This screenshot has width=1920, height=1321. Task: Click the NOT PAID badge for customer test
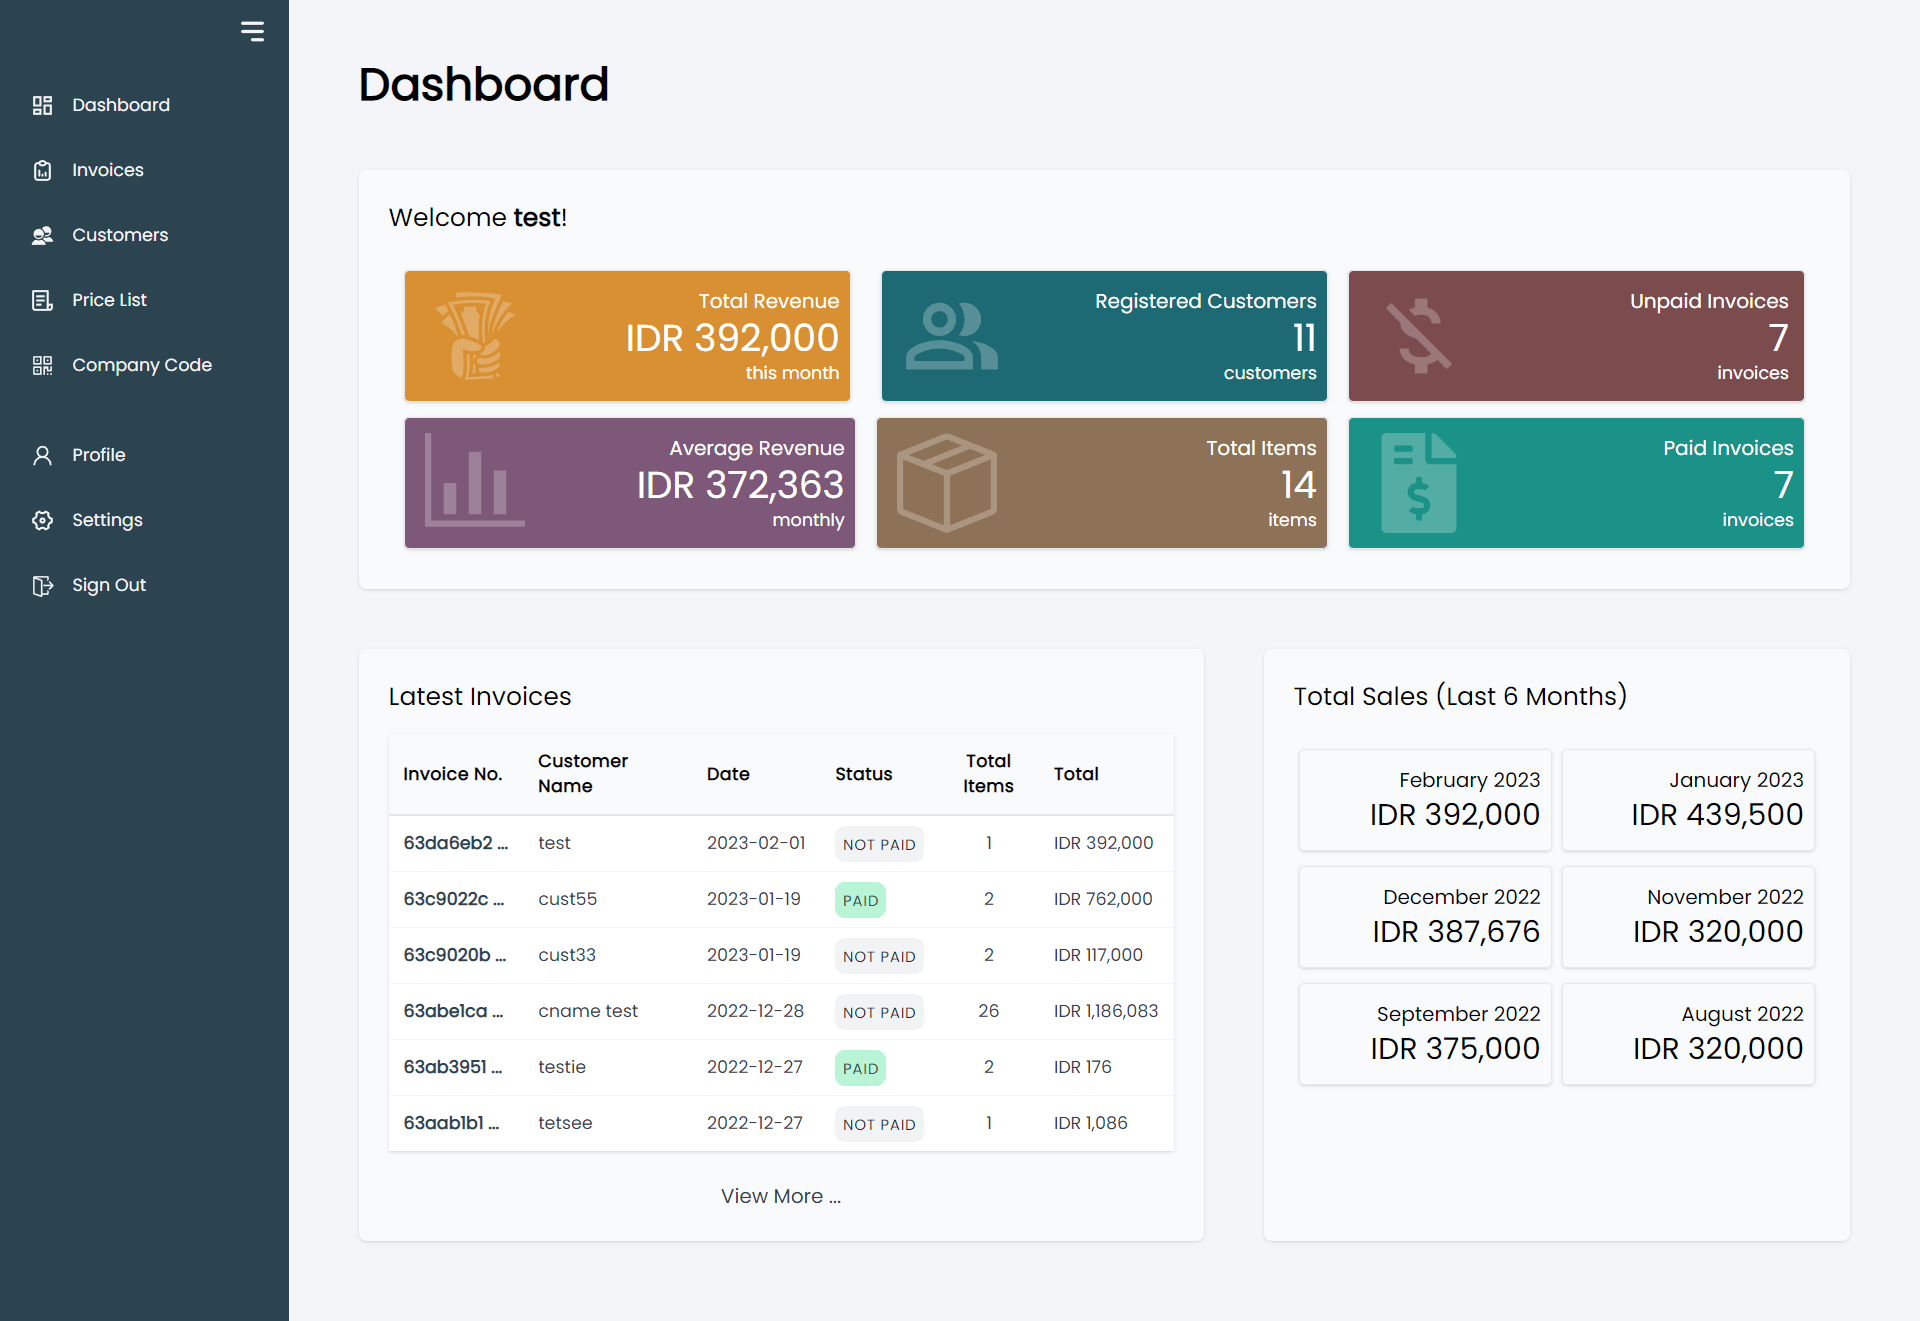tap(879, 844)
